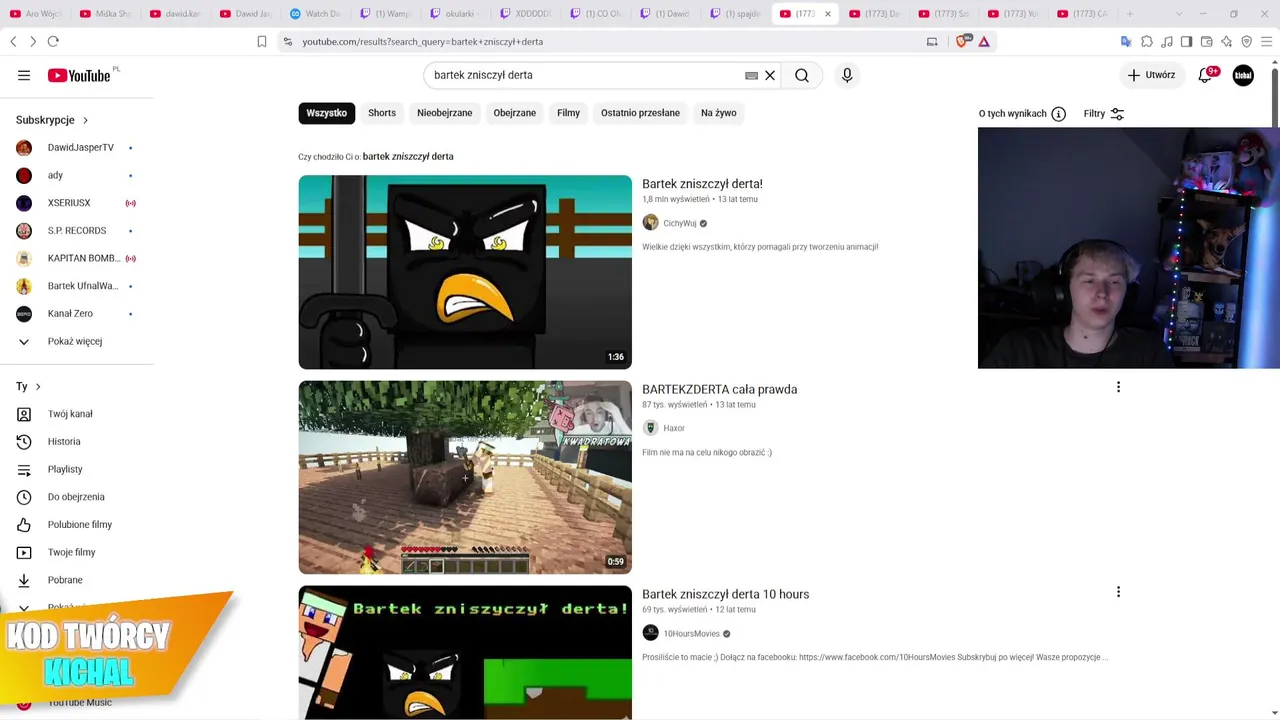Select the Nieobejrzane filter chip
Viewport: 1280px width, 720px height.
tap(445, 113)
